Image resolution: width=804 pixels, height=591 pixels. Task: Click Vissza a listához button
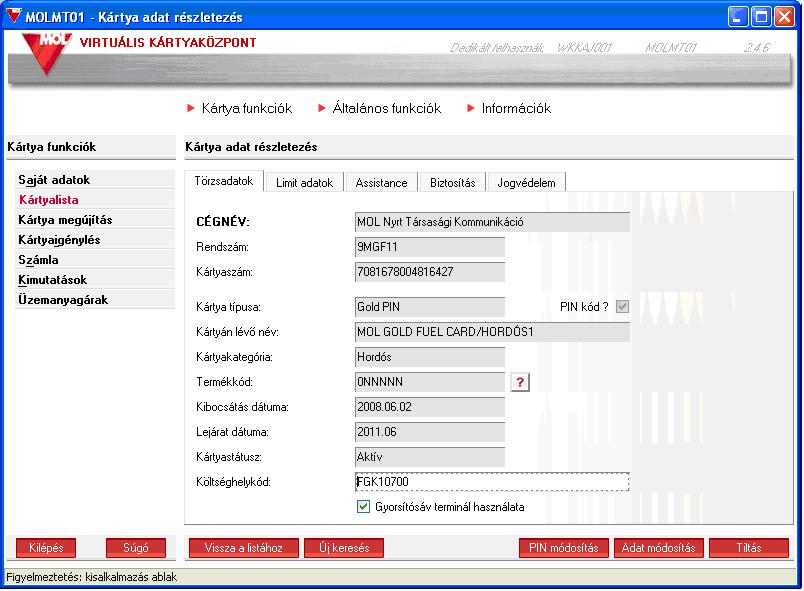tap(244, 548)
